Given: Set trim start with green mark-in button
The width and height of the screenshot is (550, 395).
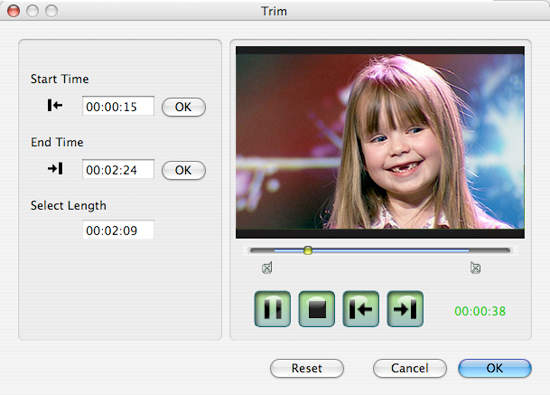Looking at the screenshot, I should 361,309.
